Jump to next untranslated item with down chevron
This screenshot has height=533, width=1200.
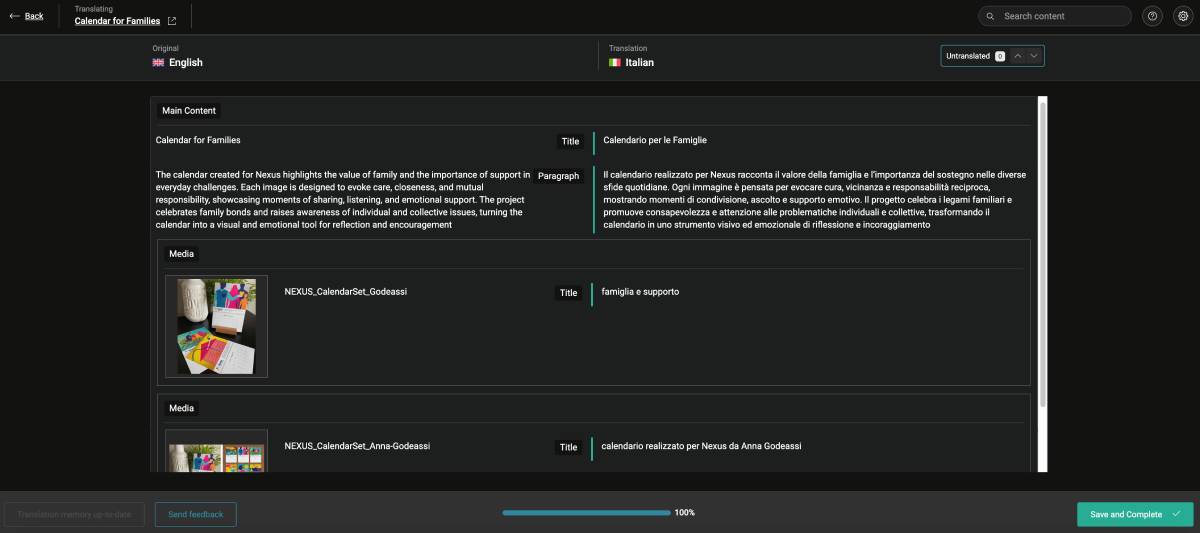click(x=1034, y=56)
